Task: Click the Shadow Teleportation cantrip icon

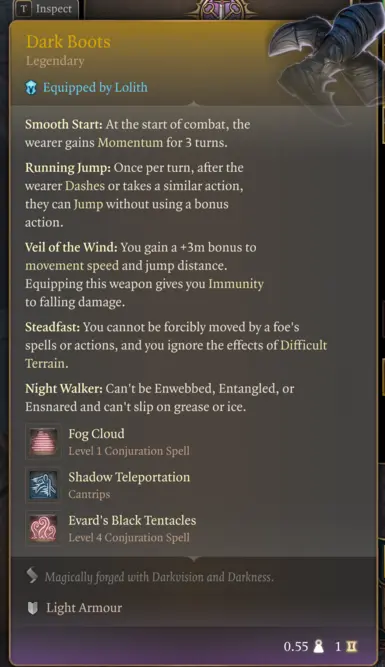Action: (x=43, y=485)
